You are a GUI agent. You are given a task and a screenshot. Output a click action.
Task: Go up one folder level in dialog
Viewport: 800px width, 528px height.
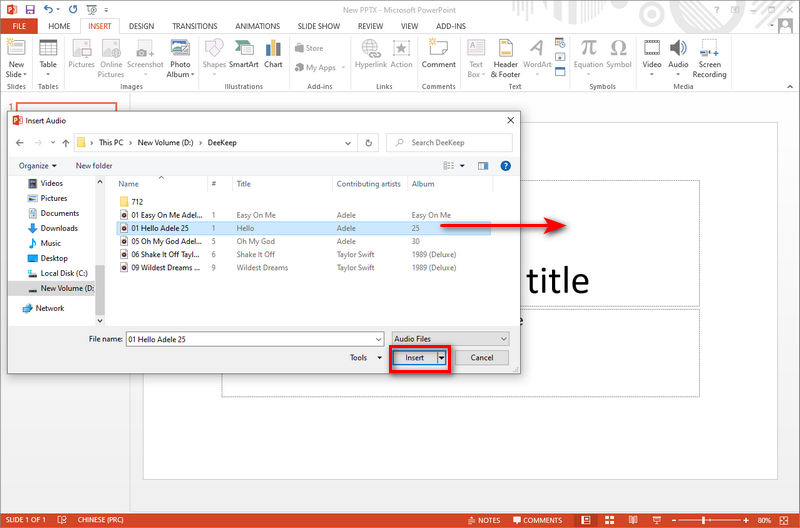tap(66, 143)
